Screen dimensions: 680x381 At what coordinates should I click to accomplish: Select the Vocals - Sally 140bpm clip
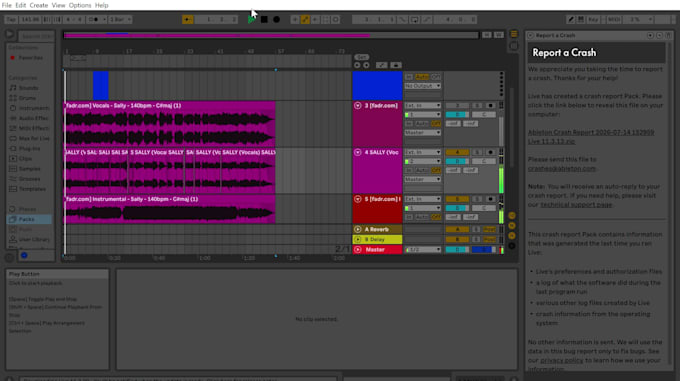(x=170, y=124)
